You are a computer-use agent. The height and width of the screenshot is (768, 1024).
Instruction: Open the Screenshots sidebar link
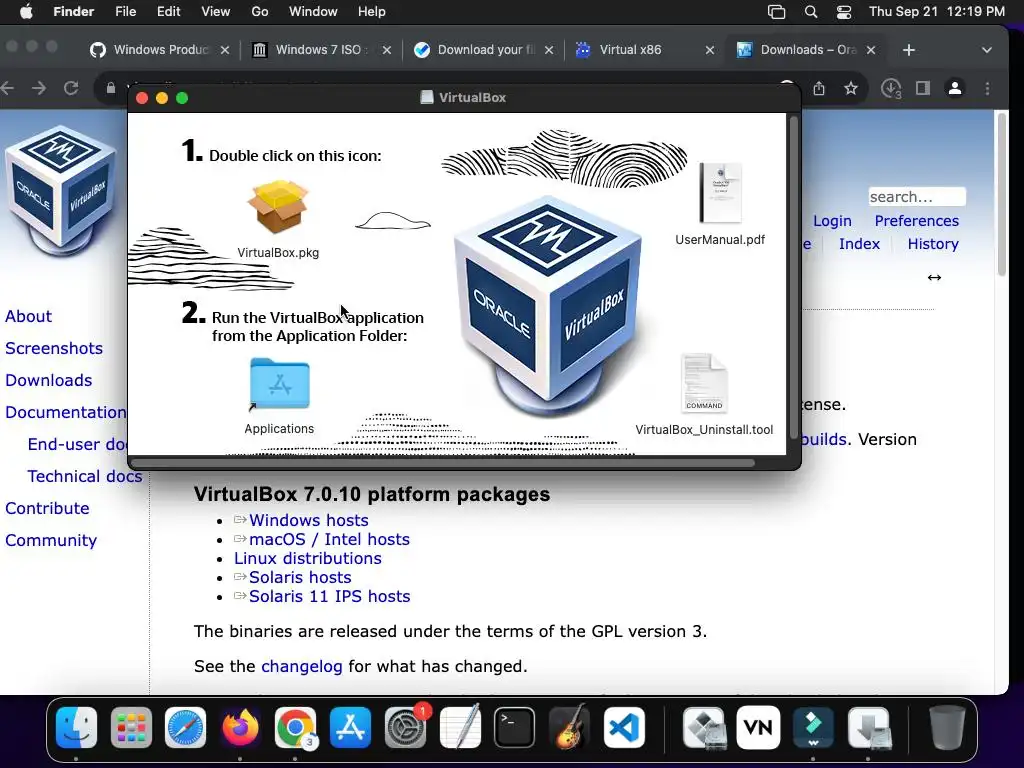tap(54, 348)
